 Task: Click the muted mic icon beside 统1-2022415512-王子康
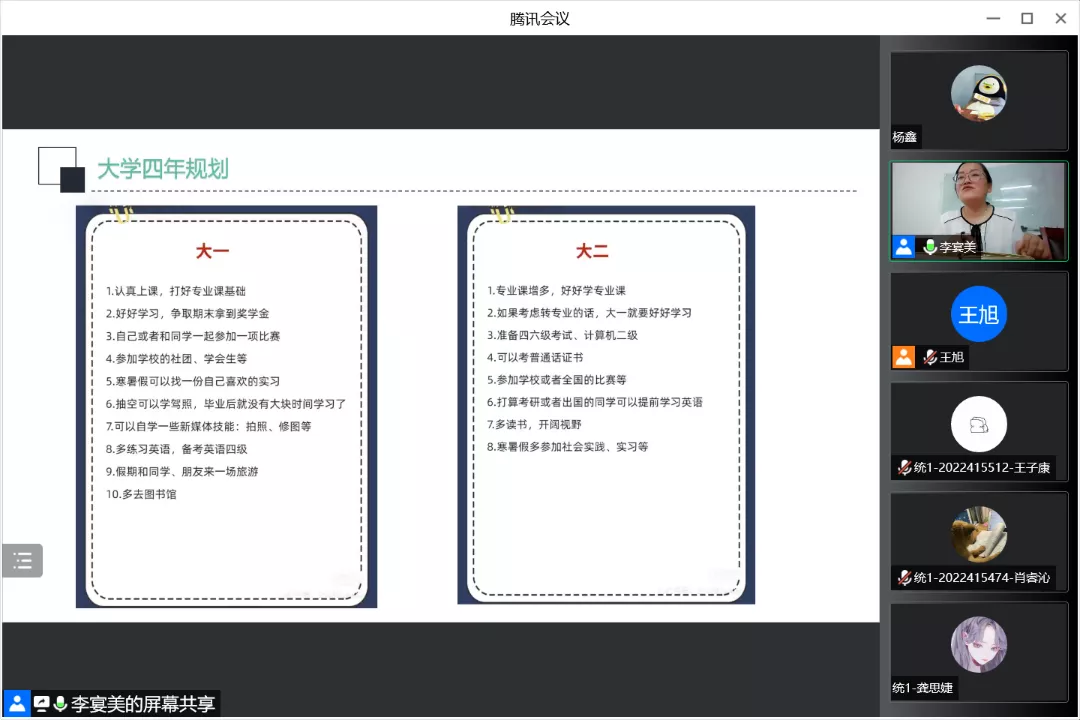tap(904, 467)
